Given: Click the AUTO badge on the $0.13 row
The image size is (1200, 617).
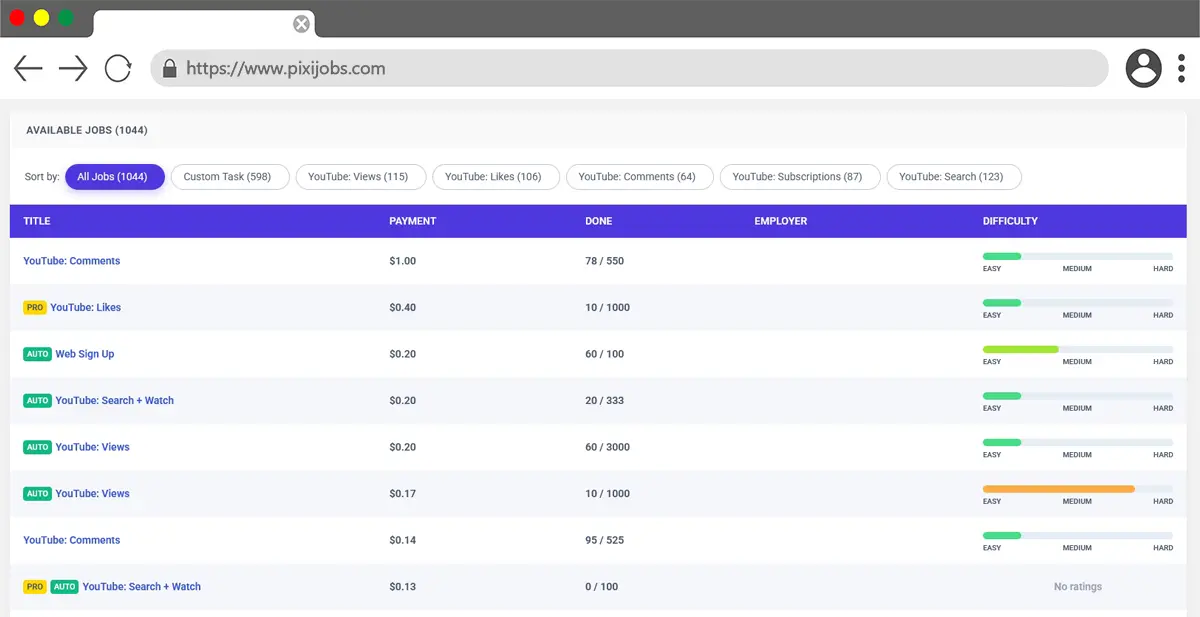Looking at the screenshot, I should (65, 587).
